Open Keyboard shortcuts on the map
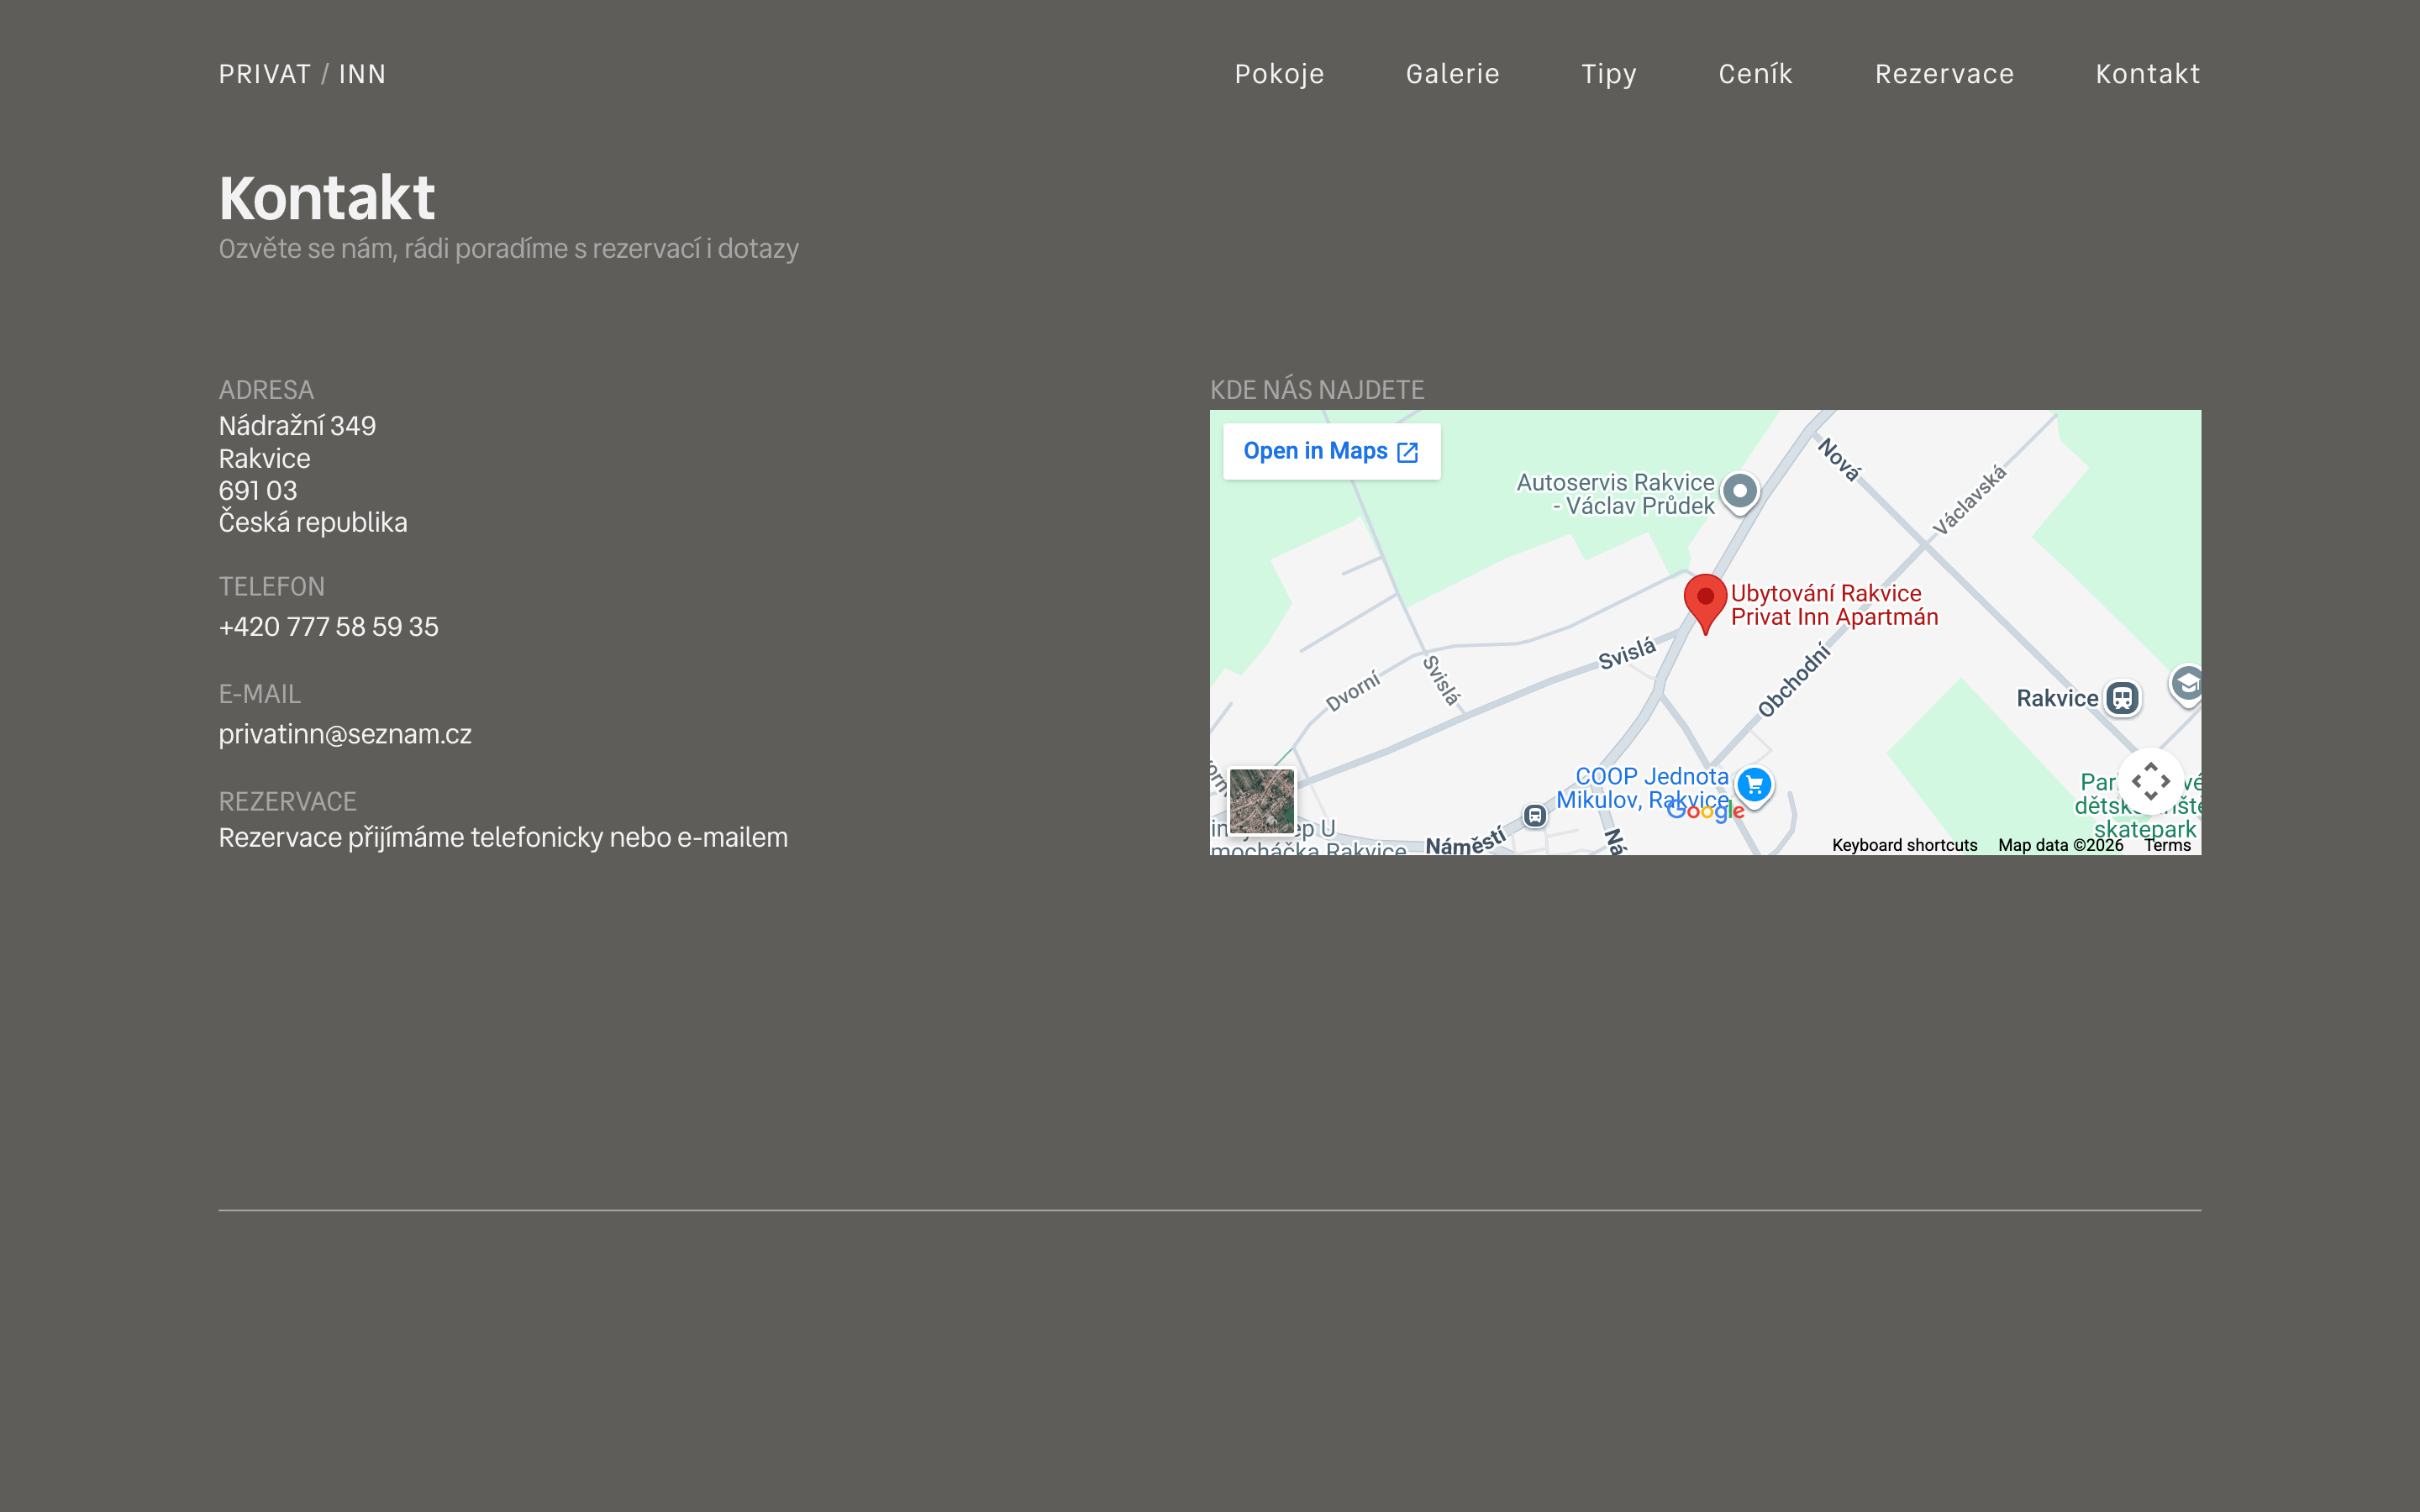Viewport: 2420px width, 1512px height. tap(1904, 845)
